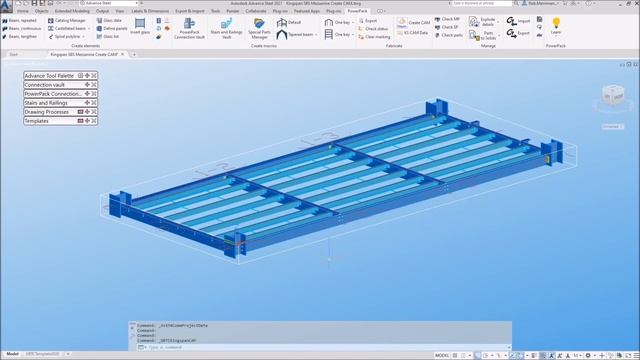
Task: Open the Explode details dropdown arrow
Action: 498,22
